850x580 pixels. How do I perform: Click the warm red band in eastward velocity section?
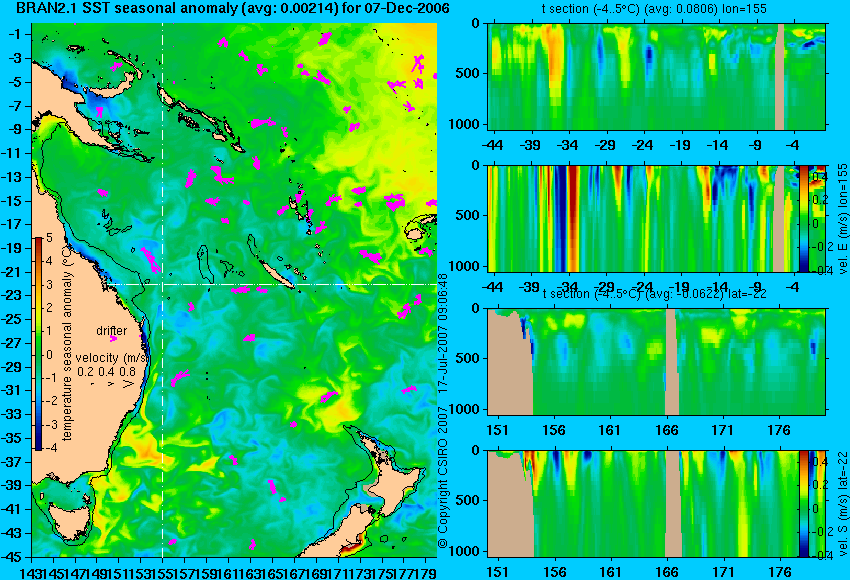pos(572,218)
